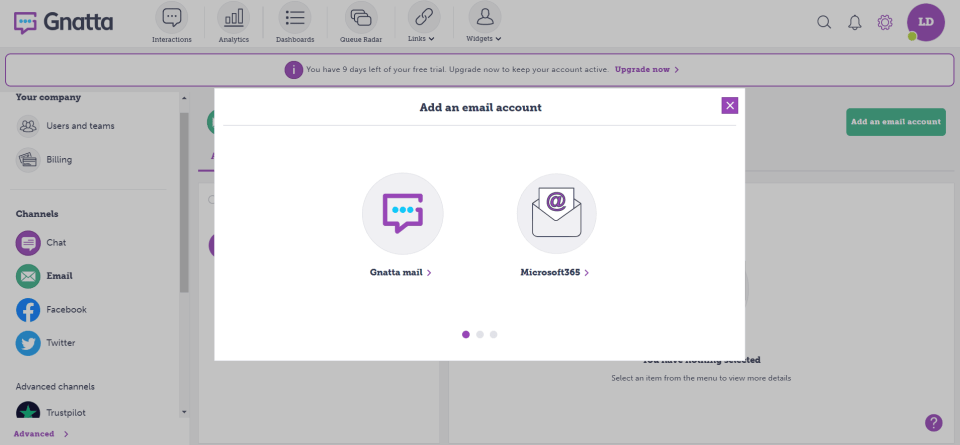The width and height of the screenshot is (960, 445).
Task: Click the Users and teams people icon
Action: (28, 126)
